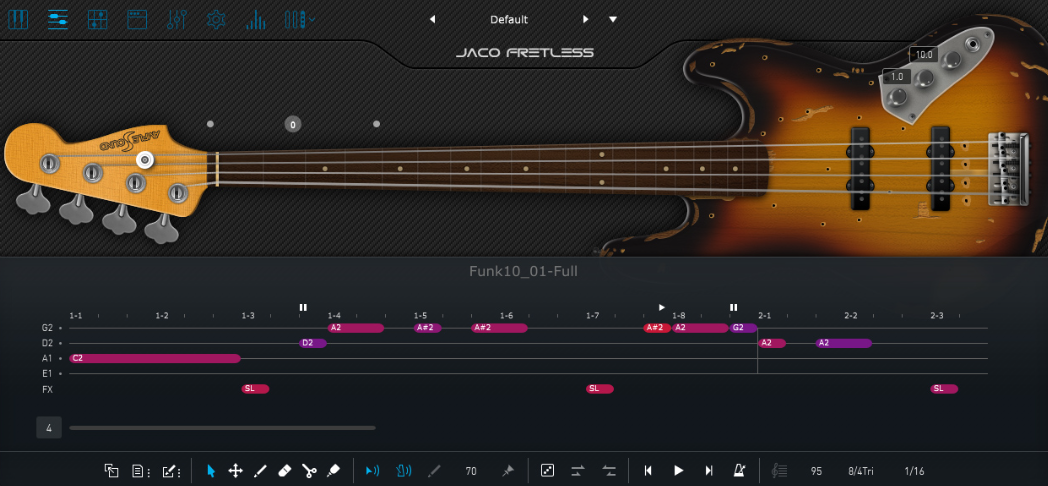
Task: Click the loop forward arrows icon
Action: pos(577,471)
